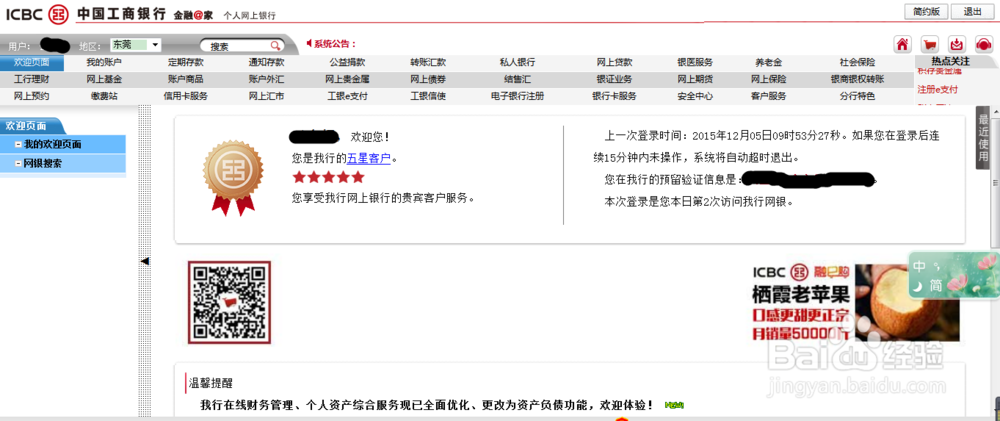Screen dimensions: 1000x421
Task: Switch to 简约版 layout
Action: 926,11
